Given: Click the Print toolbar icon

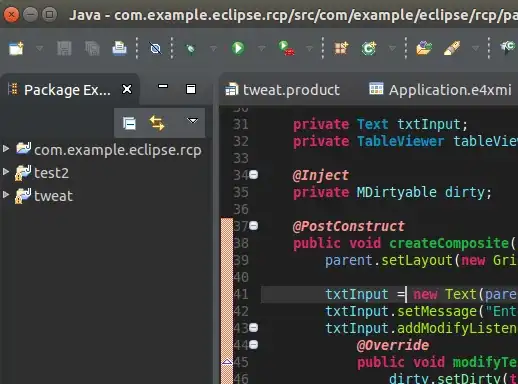Looking at the screenshot, I should pyautogui.click(x=119, y=48).
